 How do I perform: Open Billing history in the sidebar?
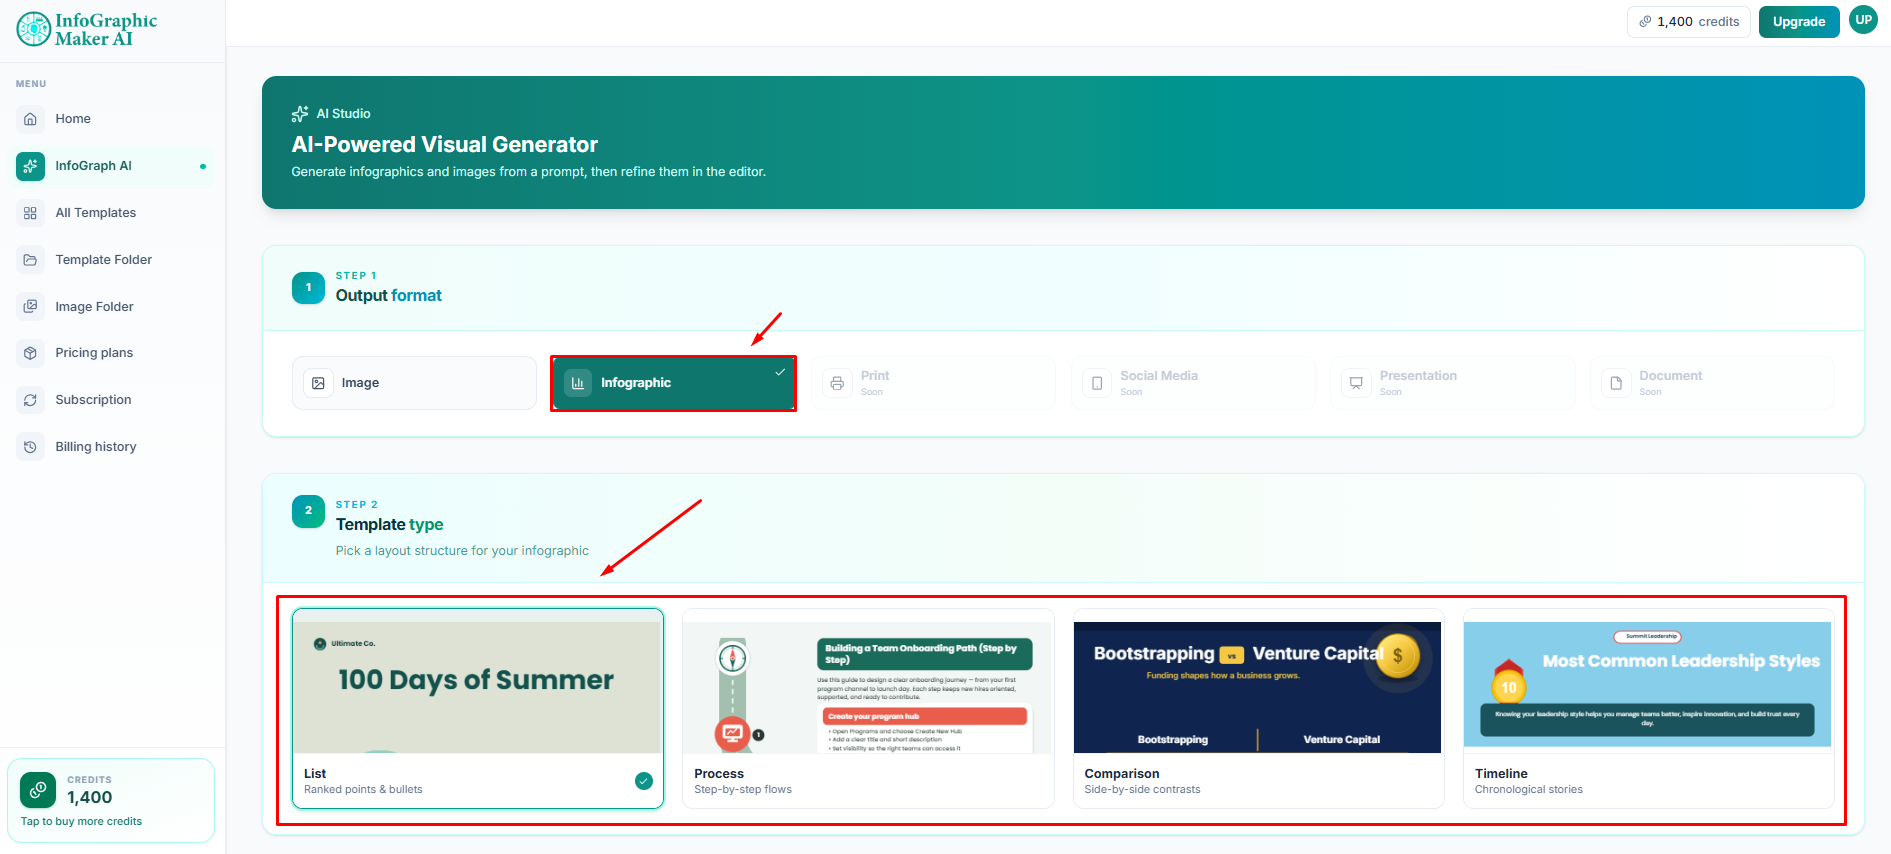point(115,447)
